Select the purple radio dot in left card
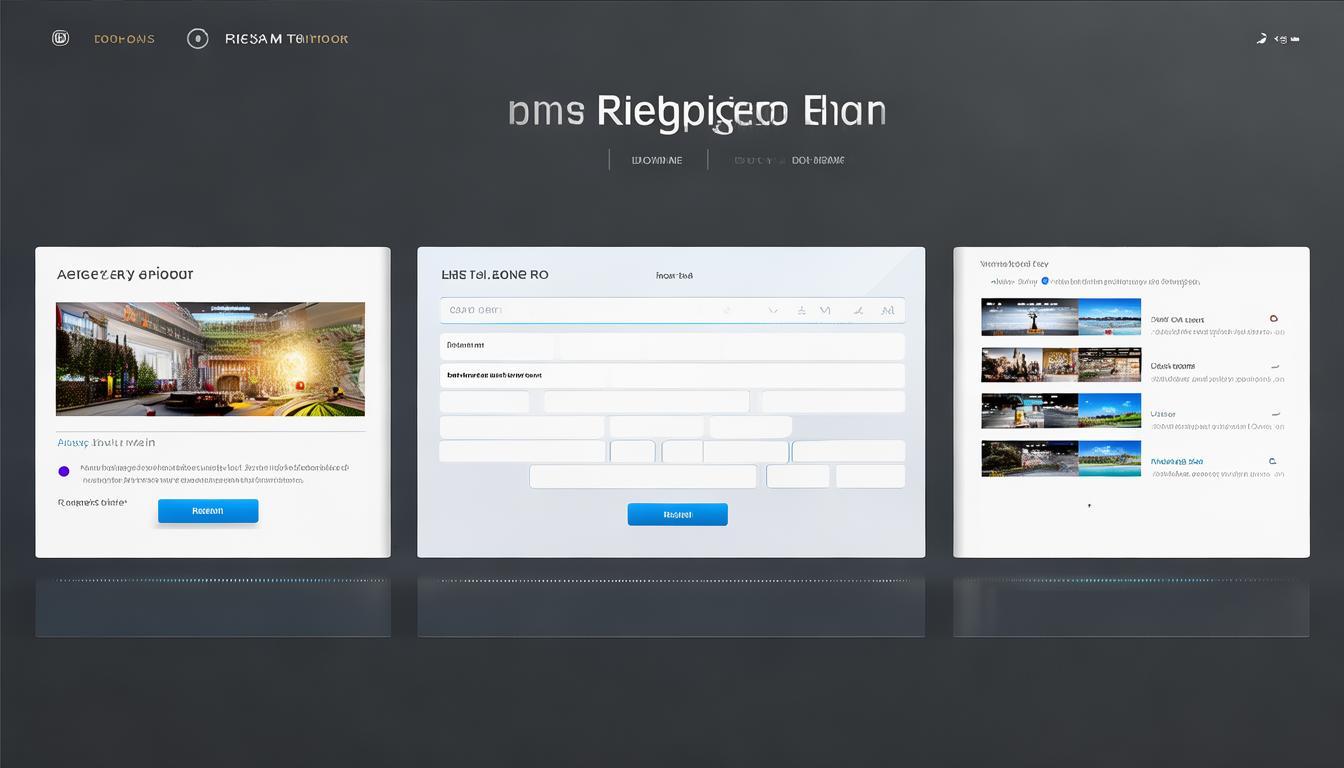1344x768 pixels. point(64,471)
